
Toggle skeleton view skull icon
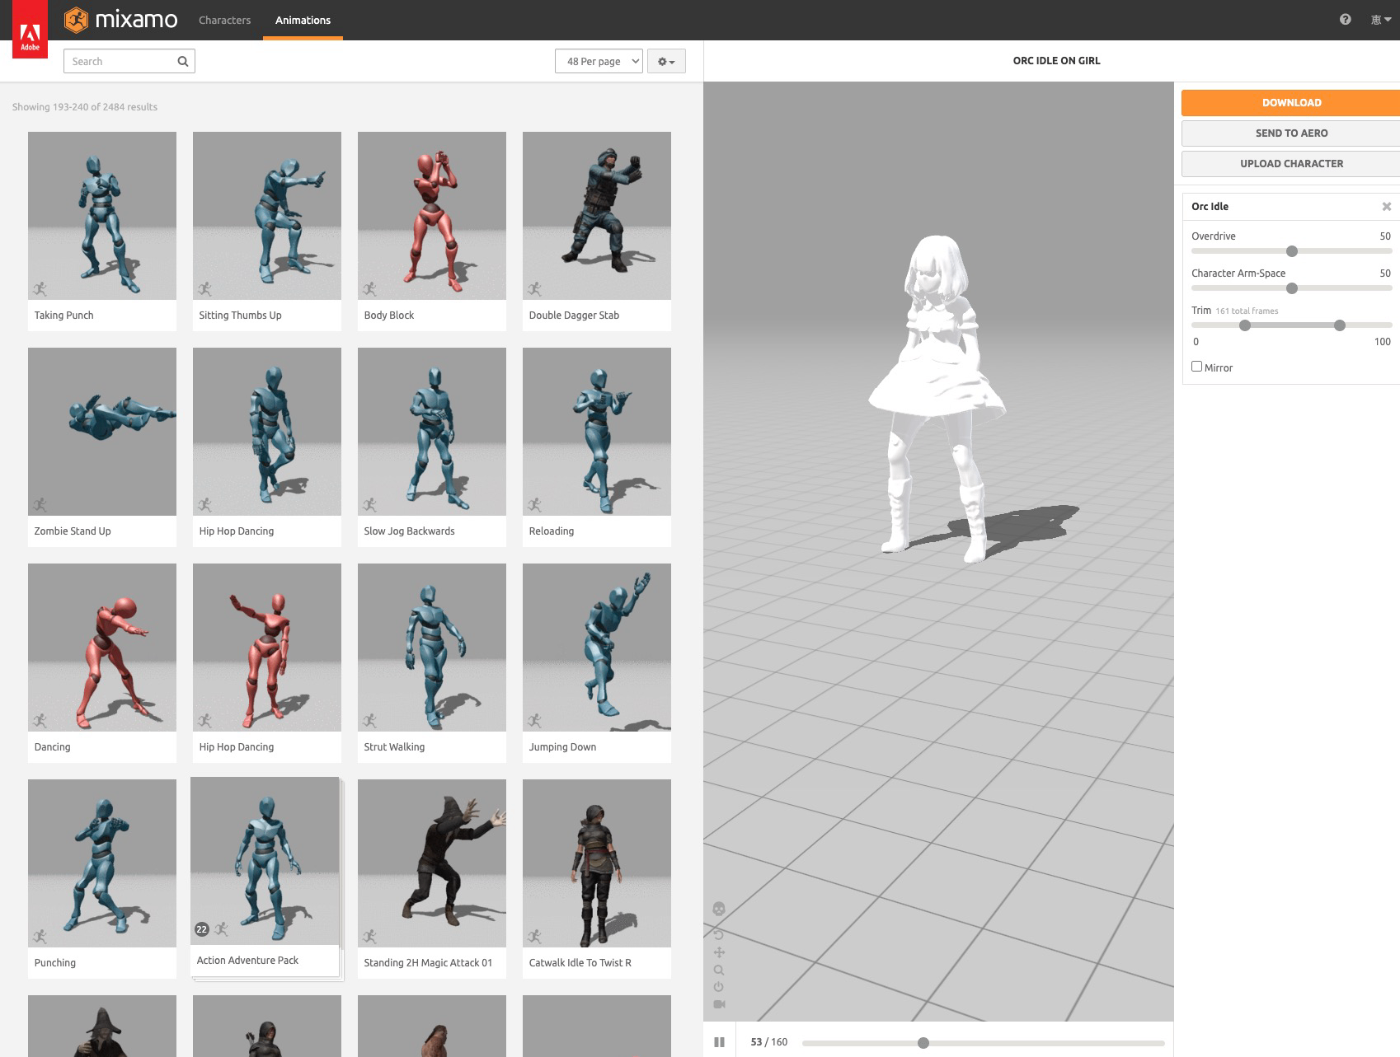point(719,909)
